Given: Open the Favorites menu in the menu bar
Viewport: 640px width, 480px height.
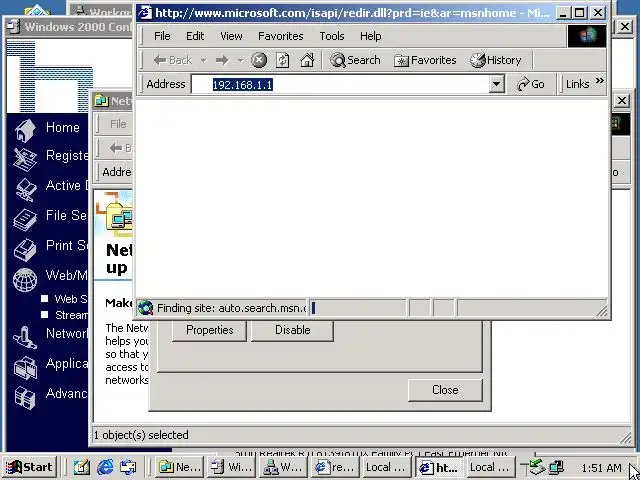Looking at the screenshot, I should [x=280, y=36].
